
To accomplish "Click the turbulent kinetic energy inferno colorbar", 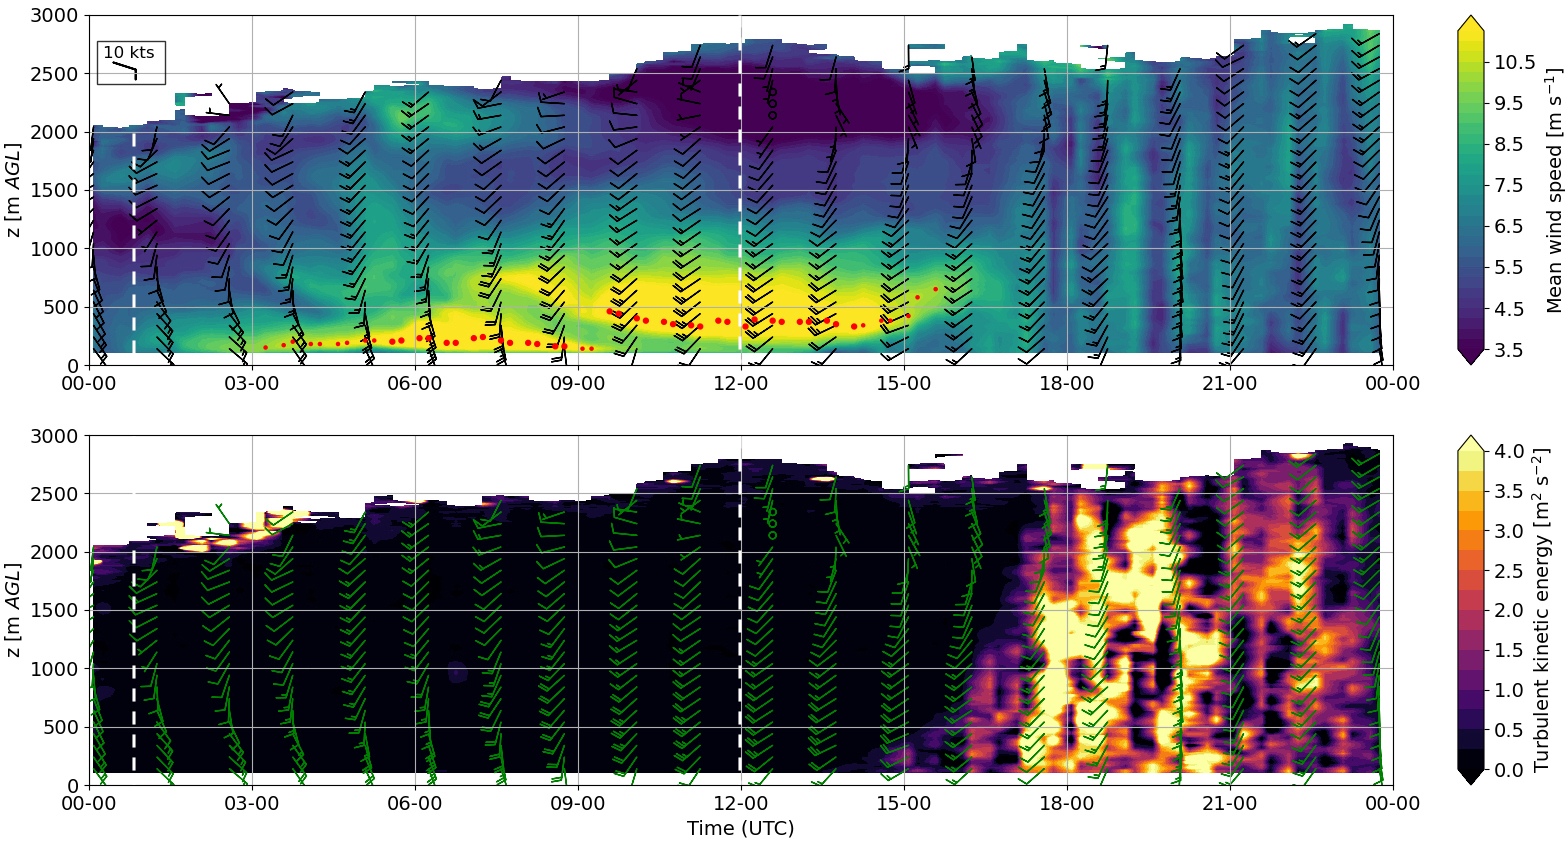I will [x=1471, y=610].
